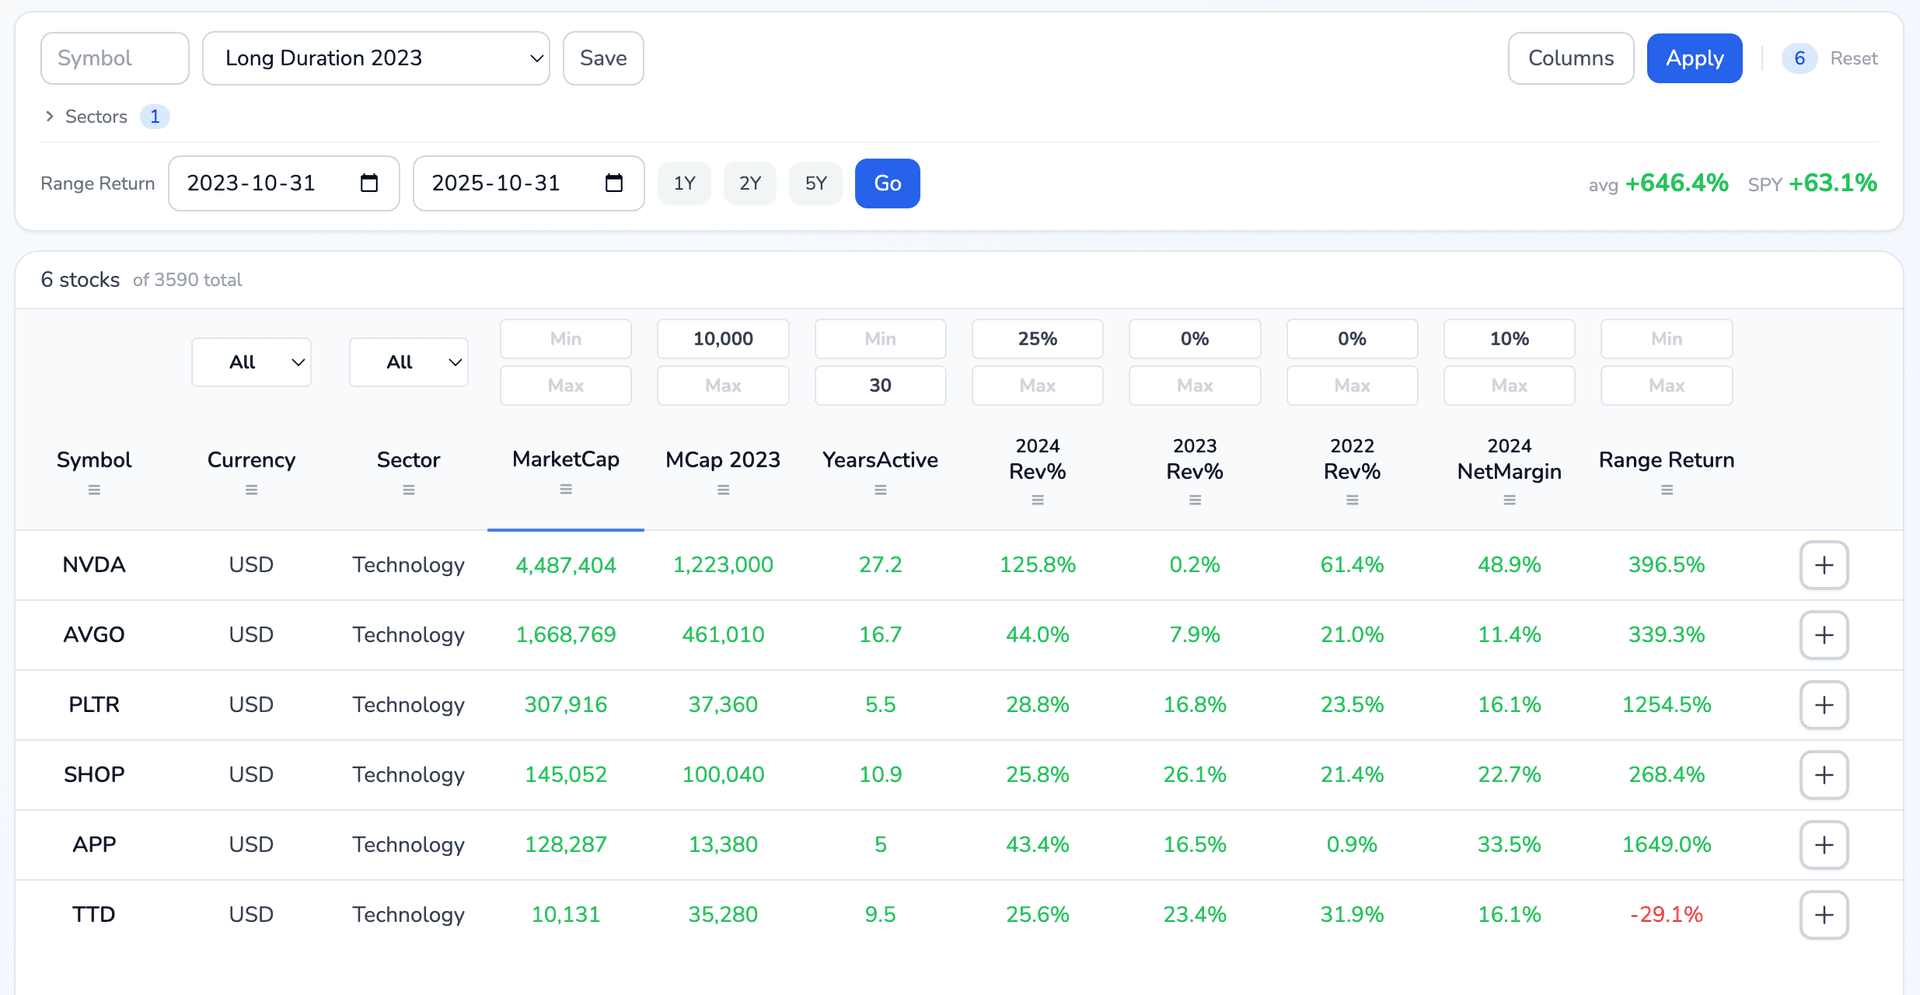Viewport: 1920px width, 995px height.
Task: Add AVGO using its plus button
Action: [x=1824, y=635]
